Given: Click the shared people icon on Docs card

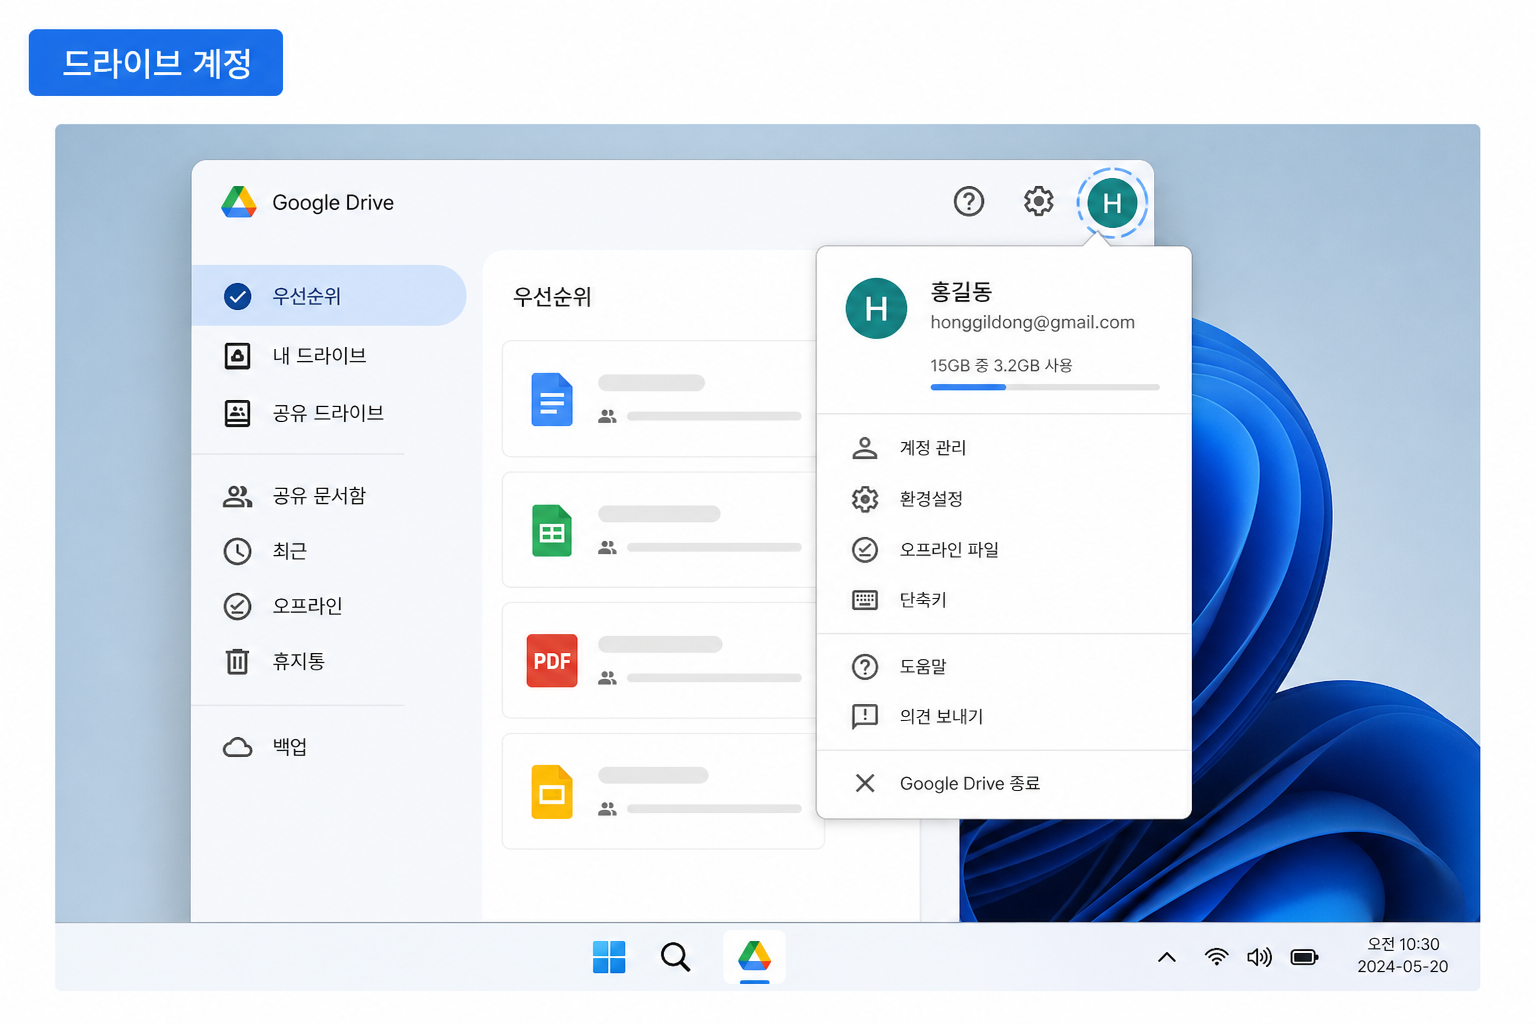Looking at the screenshot, I should tap(607, 417).
